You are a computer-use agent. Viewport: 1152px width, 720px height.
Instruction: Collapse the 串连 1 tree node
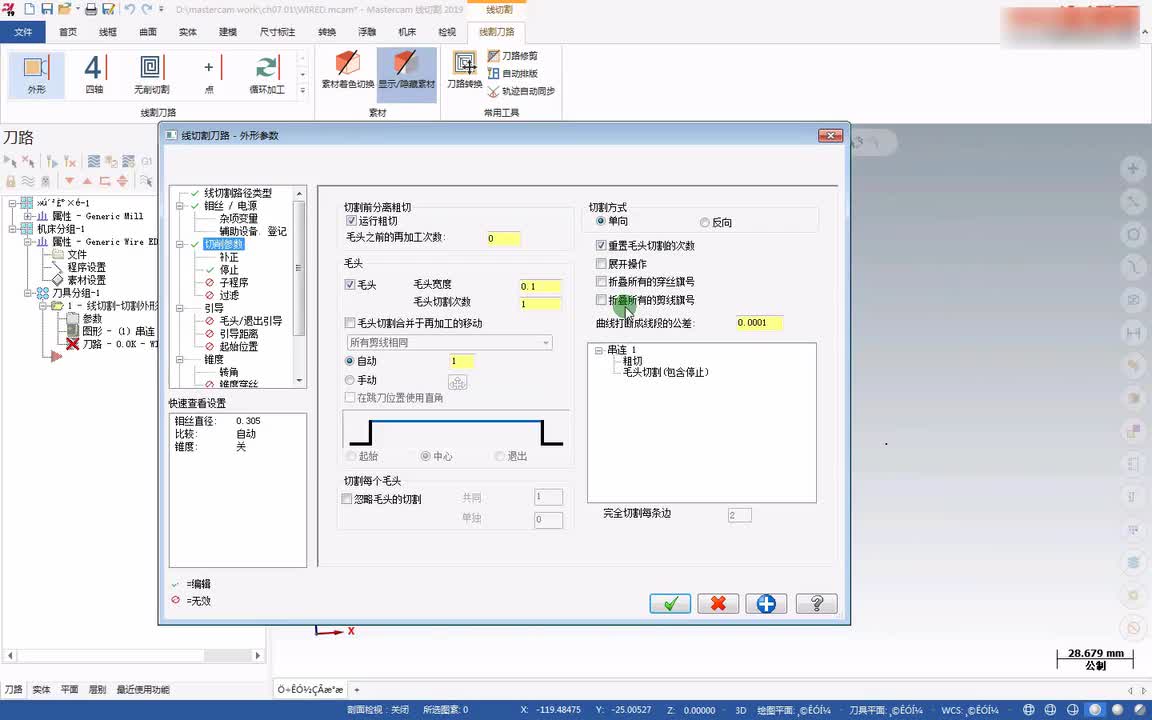[x=599, y=350]
